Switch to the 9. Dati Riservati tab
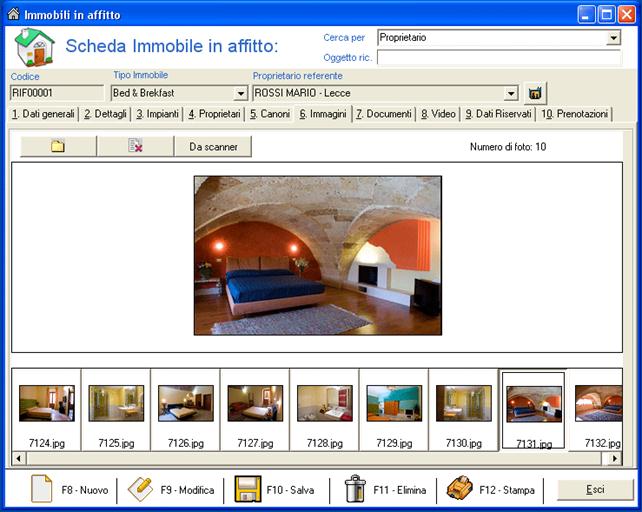 [498, 114]
